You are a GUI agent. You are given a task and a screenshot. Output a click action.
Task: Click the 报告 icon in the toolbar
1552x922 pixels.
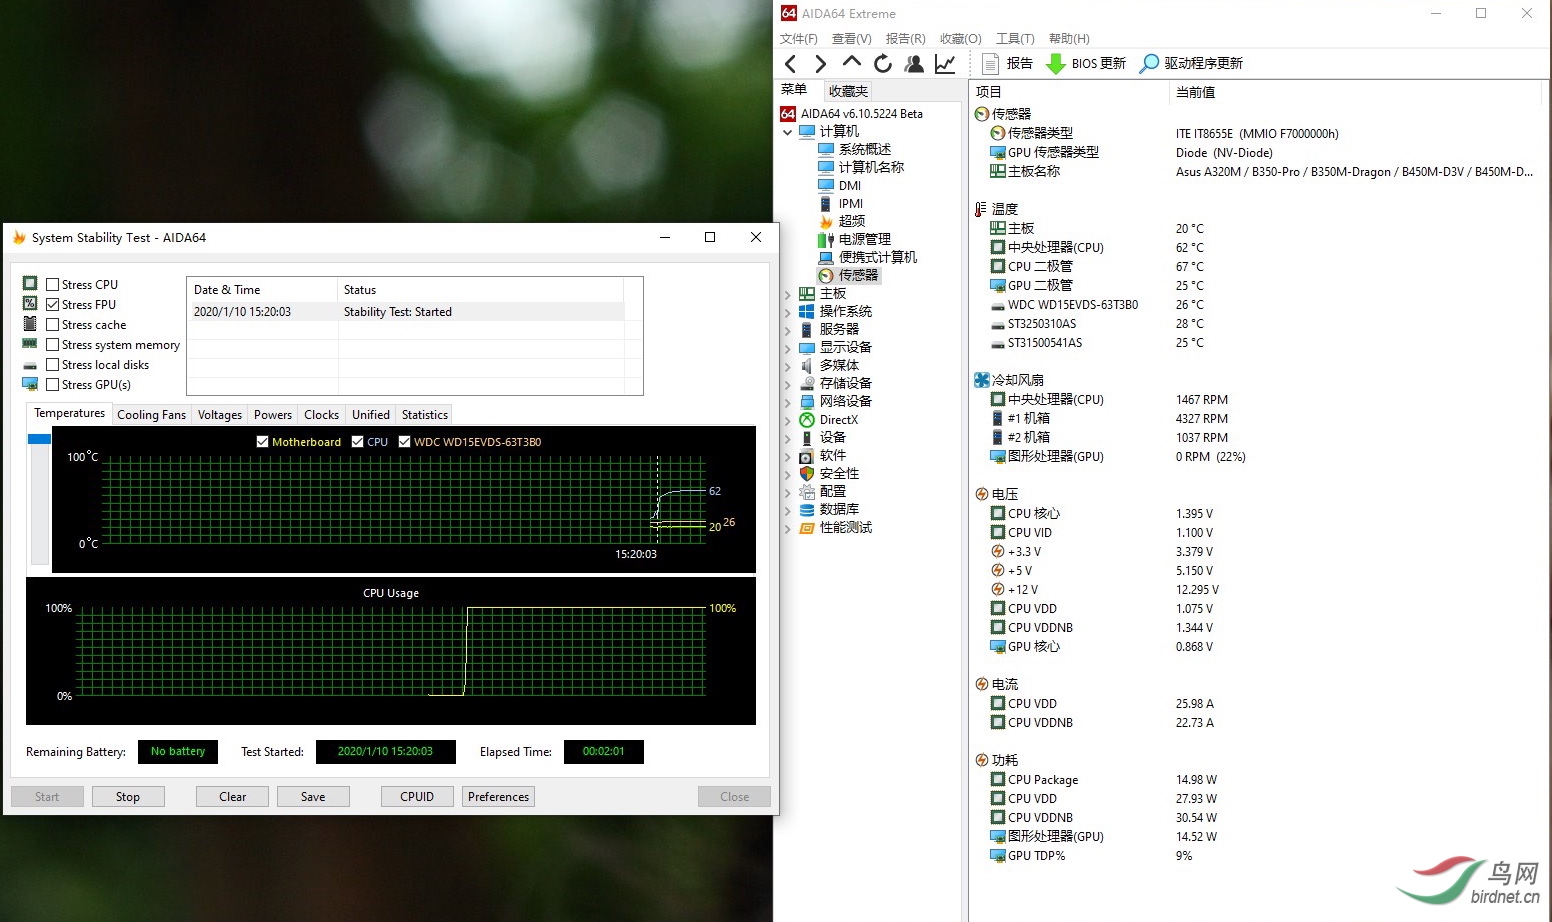point(1005,63)
